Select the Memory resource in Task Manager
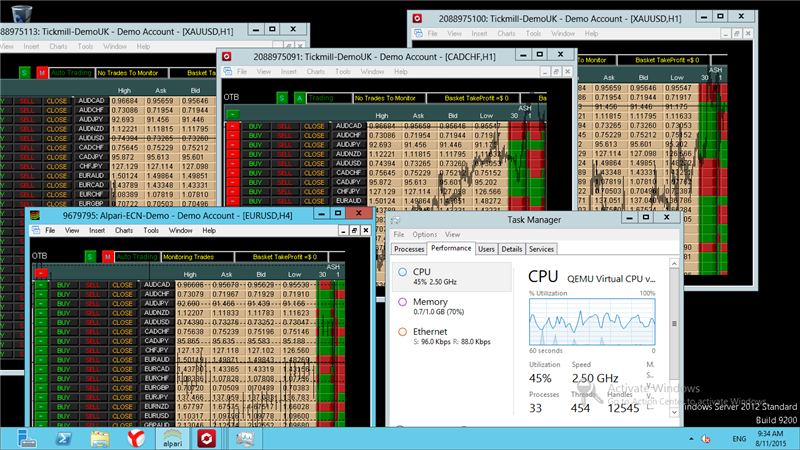This screenshot has width=800, height=450. [x=452, y=306]
